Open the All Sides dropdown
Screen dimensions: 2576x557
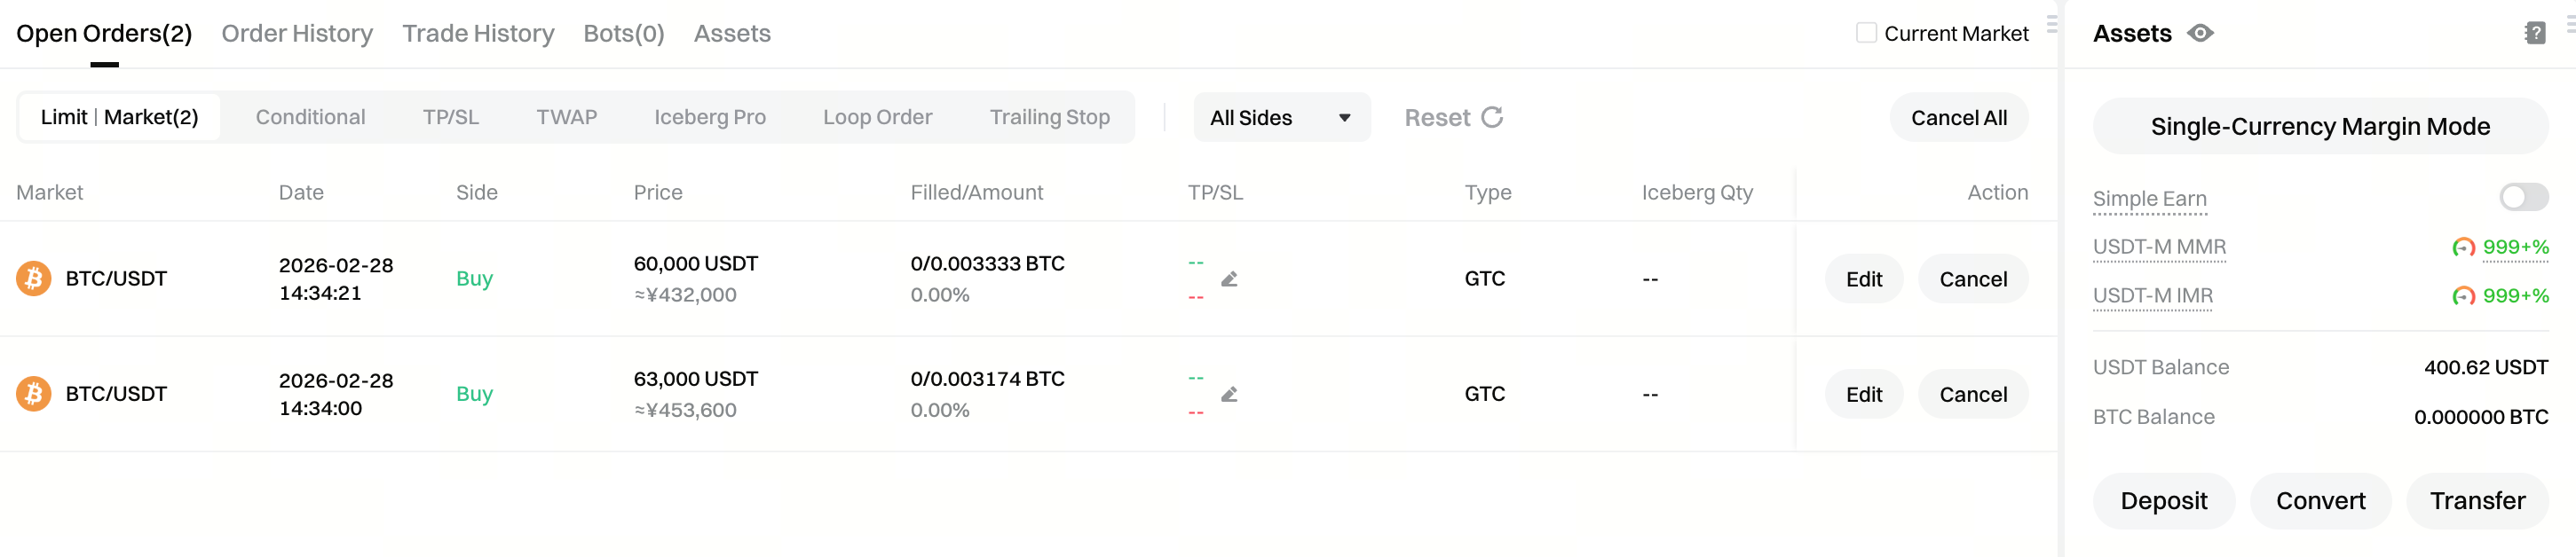tap(1281, 118)
